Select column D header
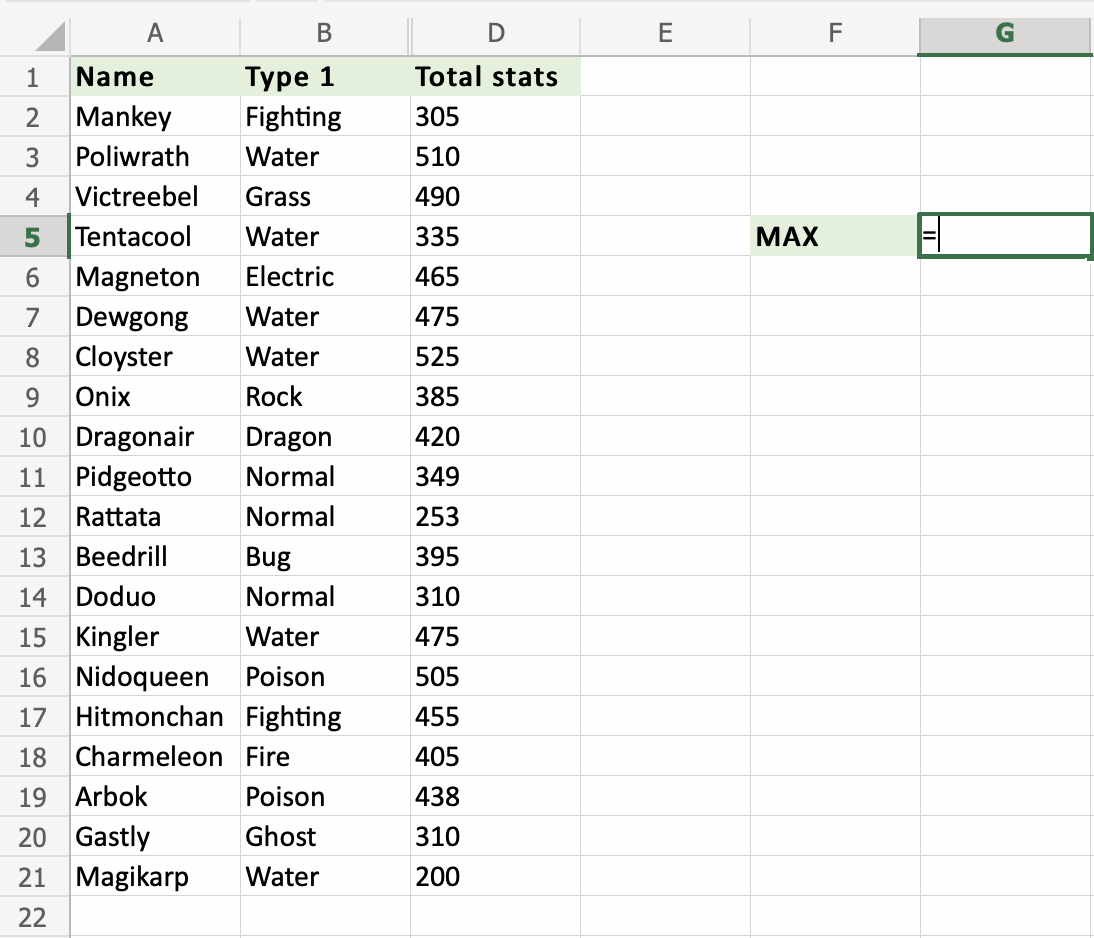Screen dimensions: 1094x938 pos(496,34)
